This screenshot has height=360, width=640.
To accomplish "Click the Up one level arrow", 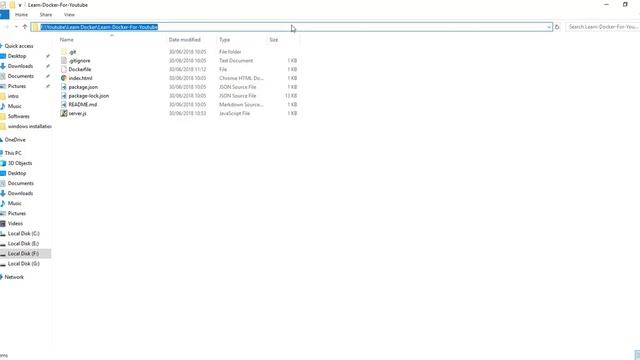I will 24,27.
